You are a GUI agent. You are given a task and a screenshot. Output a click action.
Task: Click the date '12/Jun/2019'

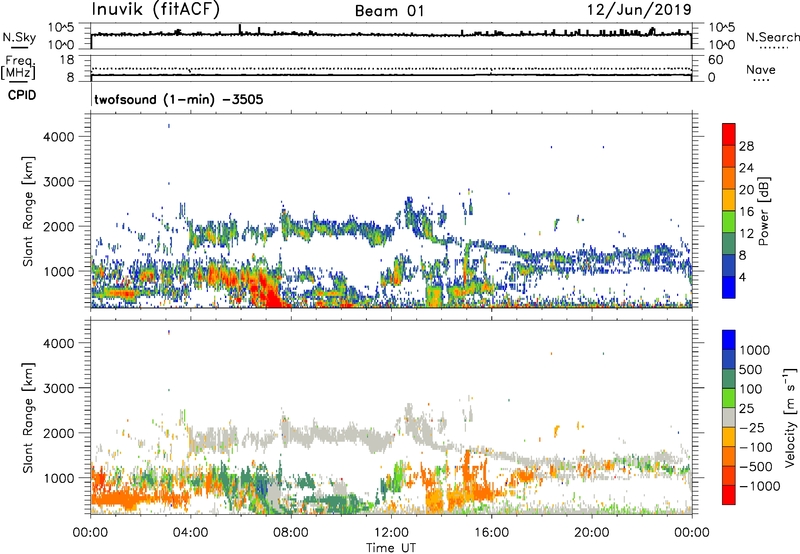[639, 10]
